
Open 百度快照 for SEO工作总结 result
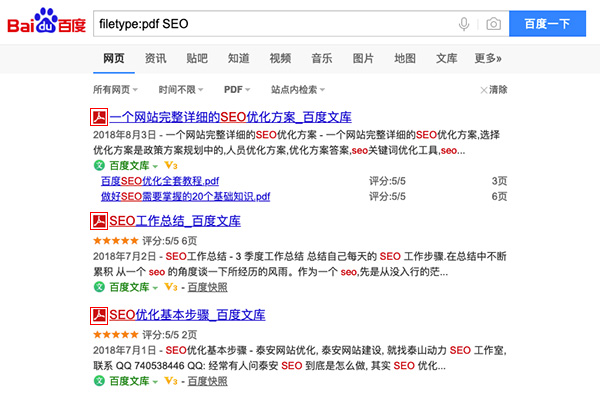tap(207, 287)
